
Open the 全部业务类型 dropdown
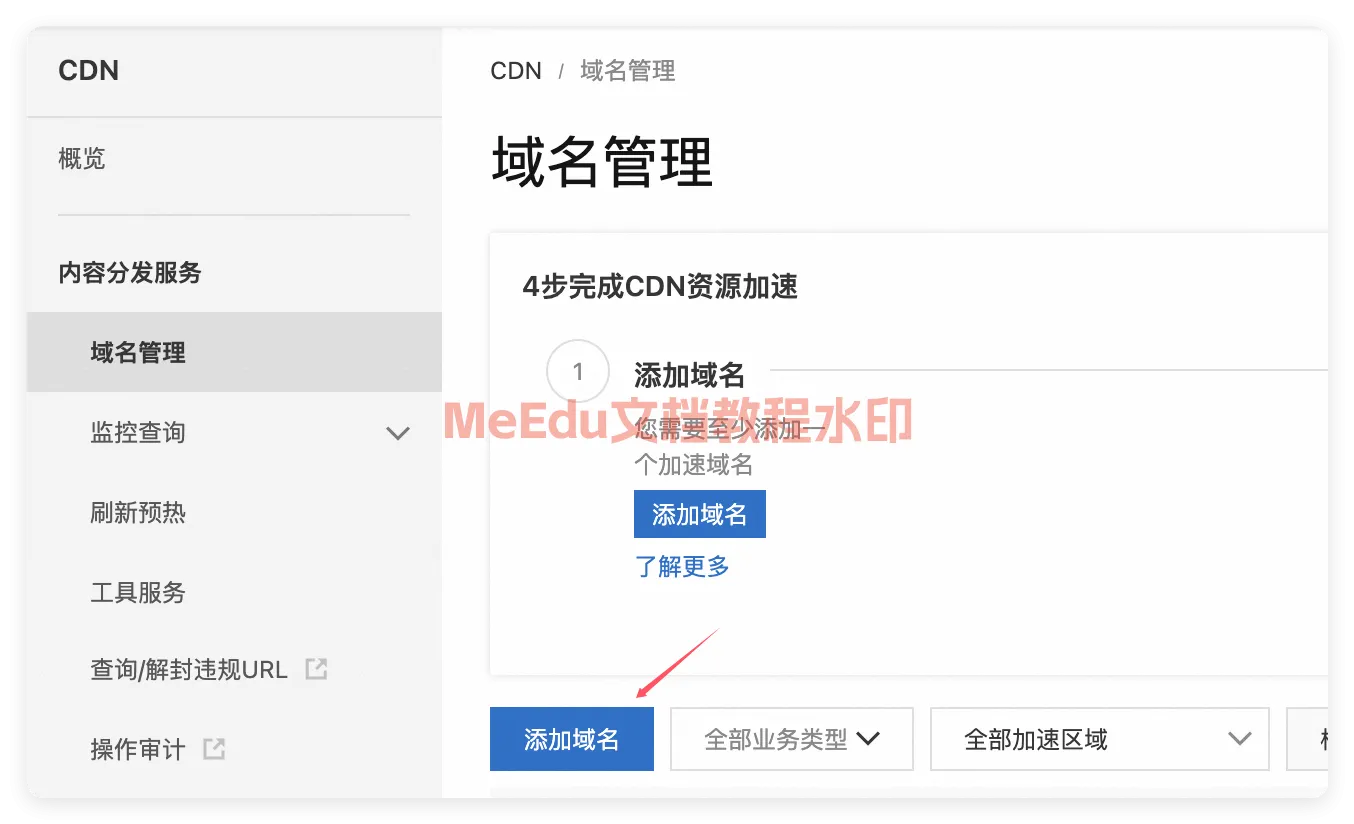point(792,739)
